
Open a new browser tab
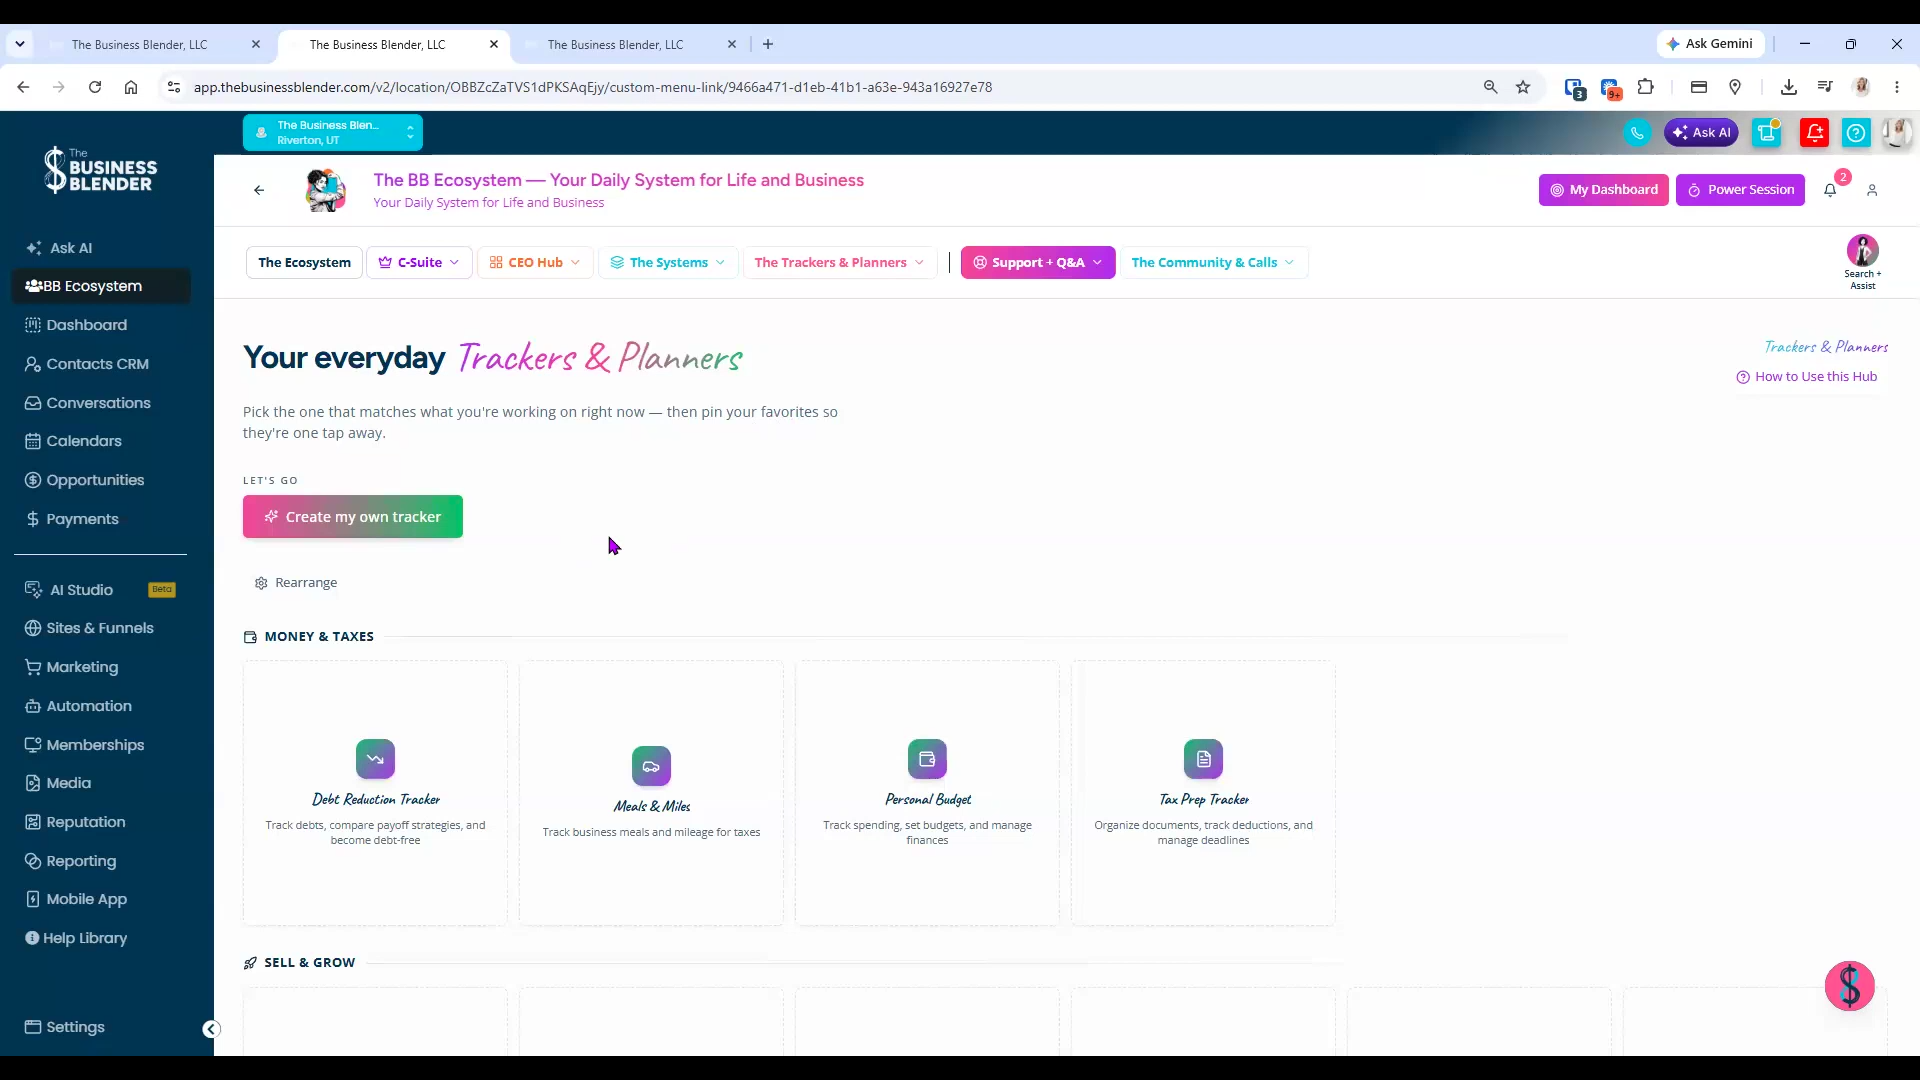(x=768, y=44)
